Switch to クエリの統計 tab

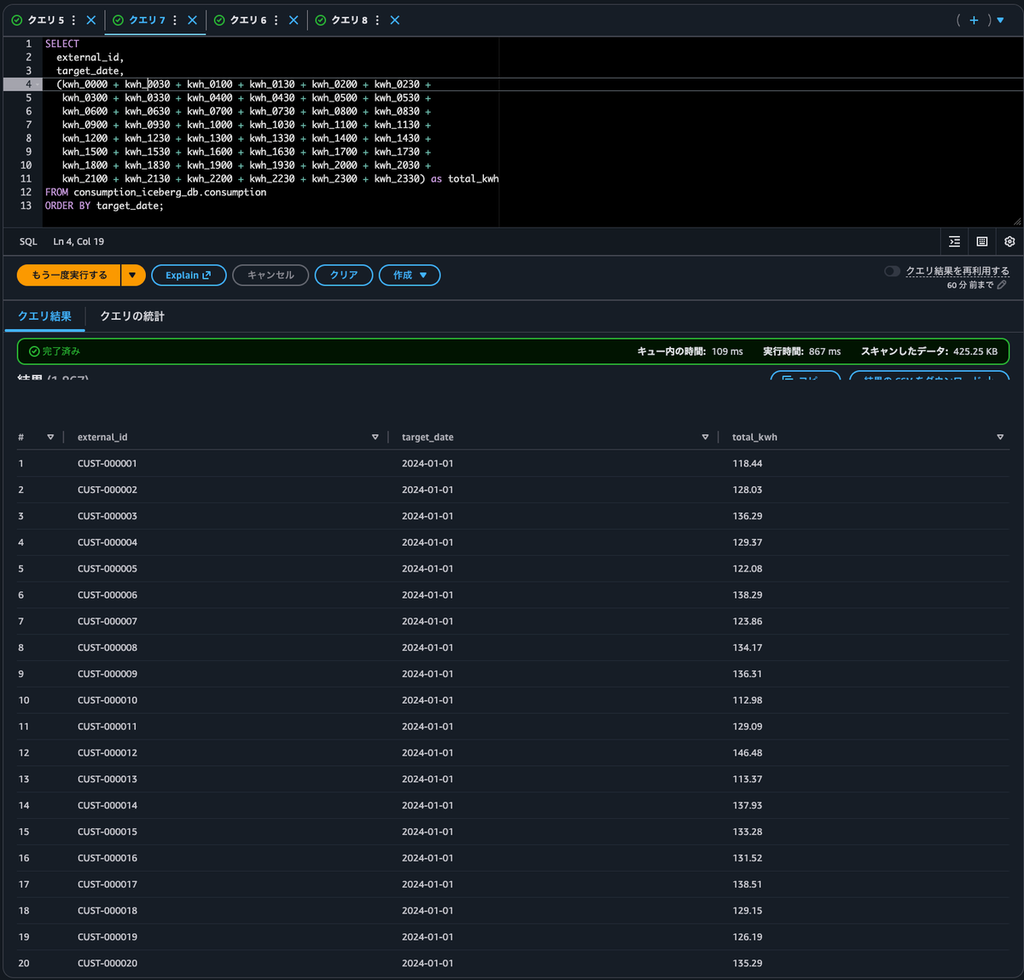pos(132,317)
